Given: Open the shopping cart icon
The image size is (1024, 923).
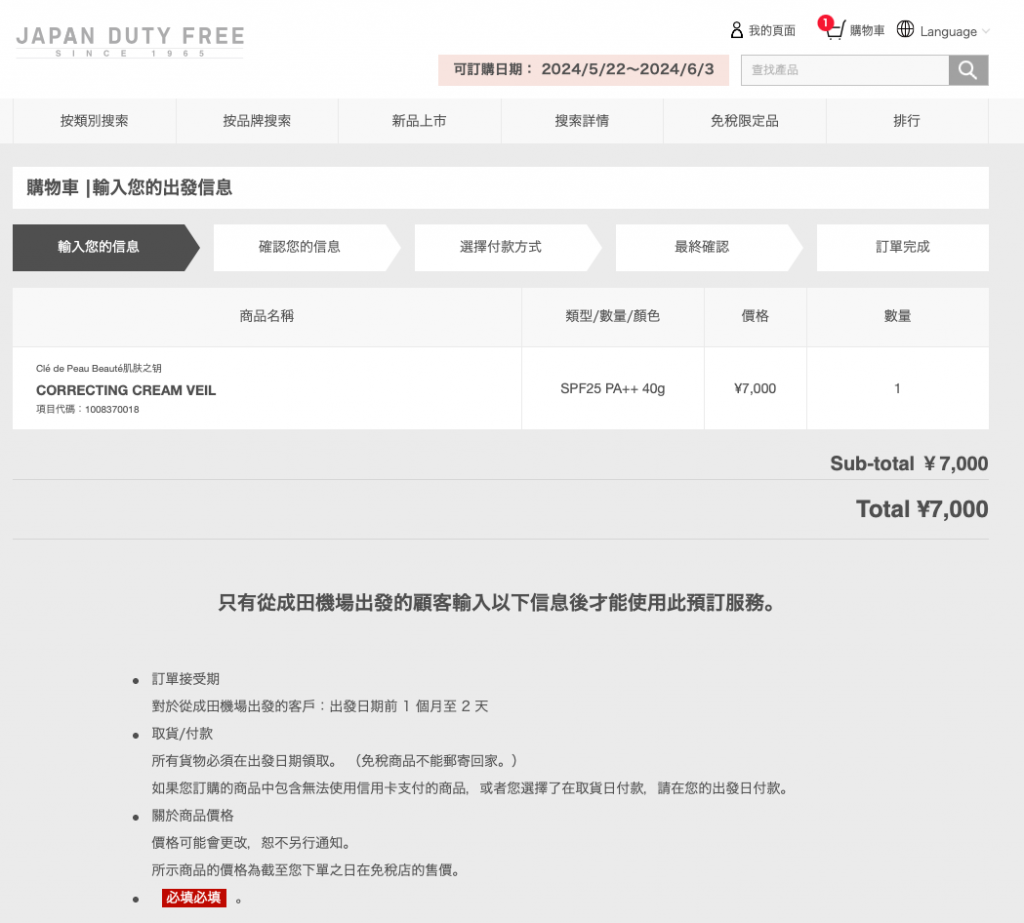Looking at the screenshot, I should [835, 31].
